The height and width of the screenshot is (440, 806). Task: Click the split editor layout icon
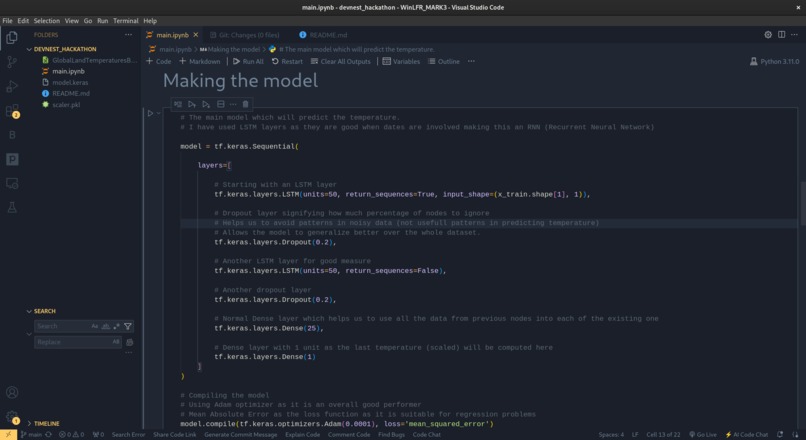(x=781, y=34)
